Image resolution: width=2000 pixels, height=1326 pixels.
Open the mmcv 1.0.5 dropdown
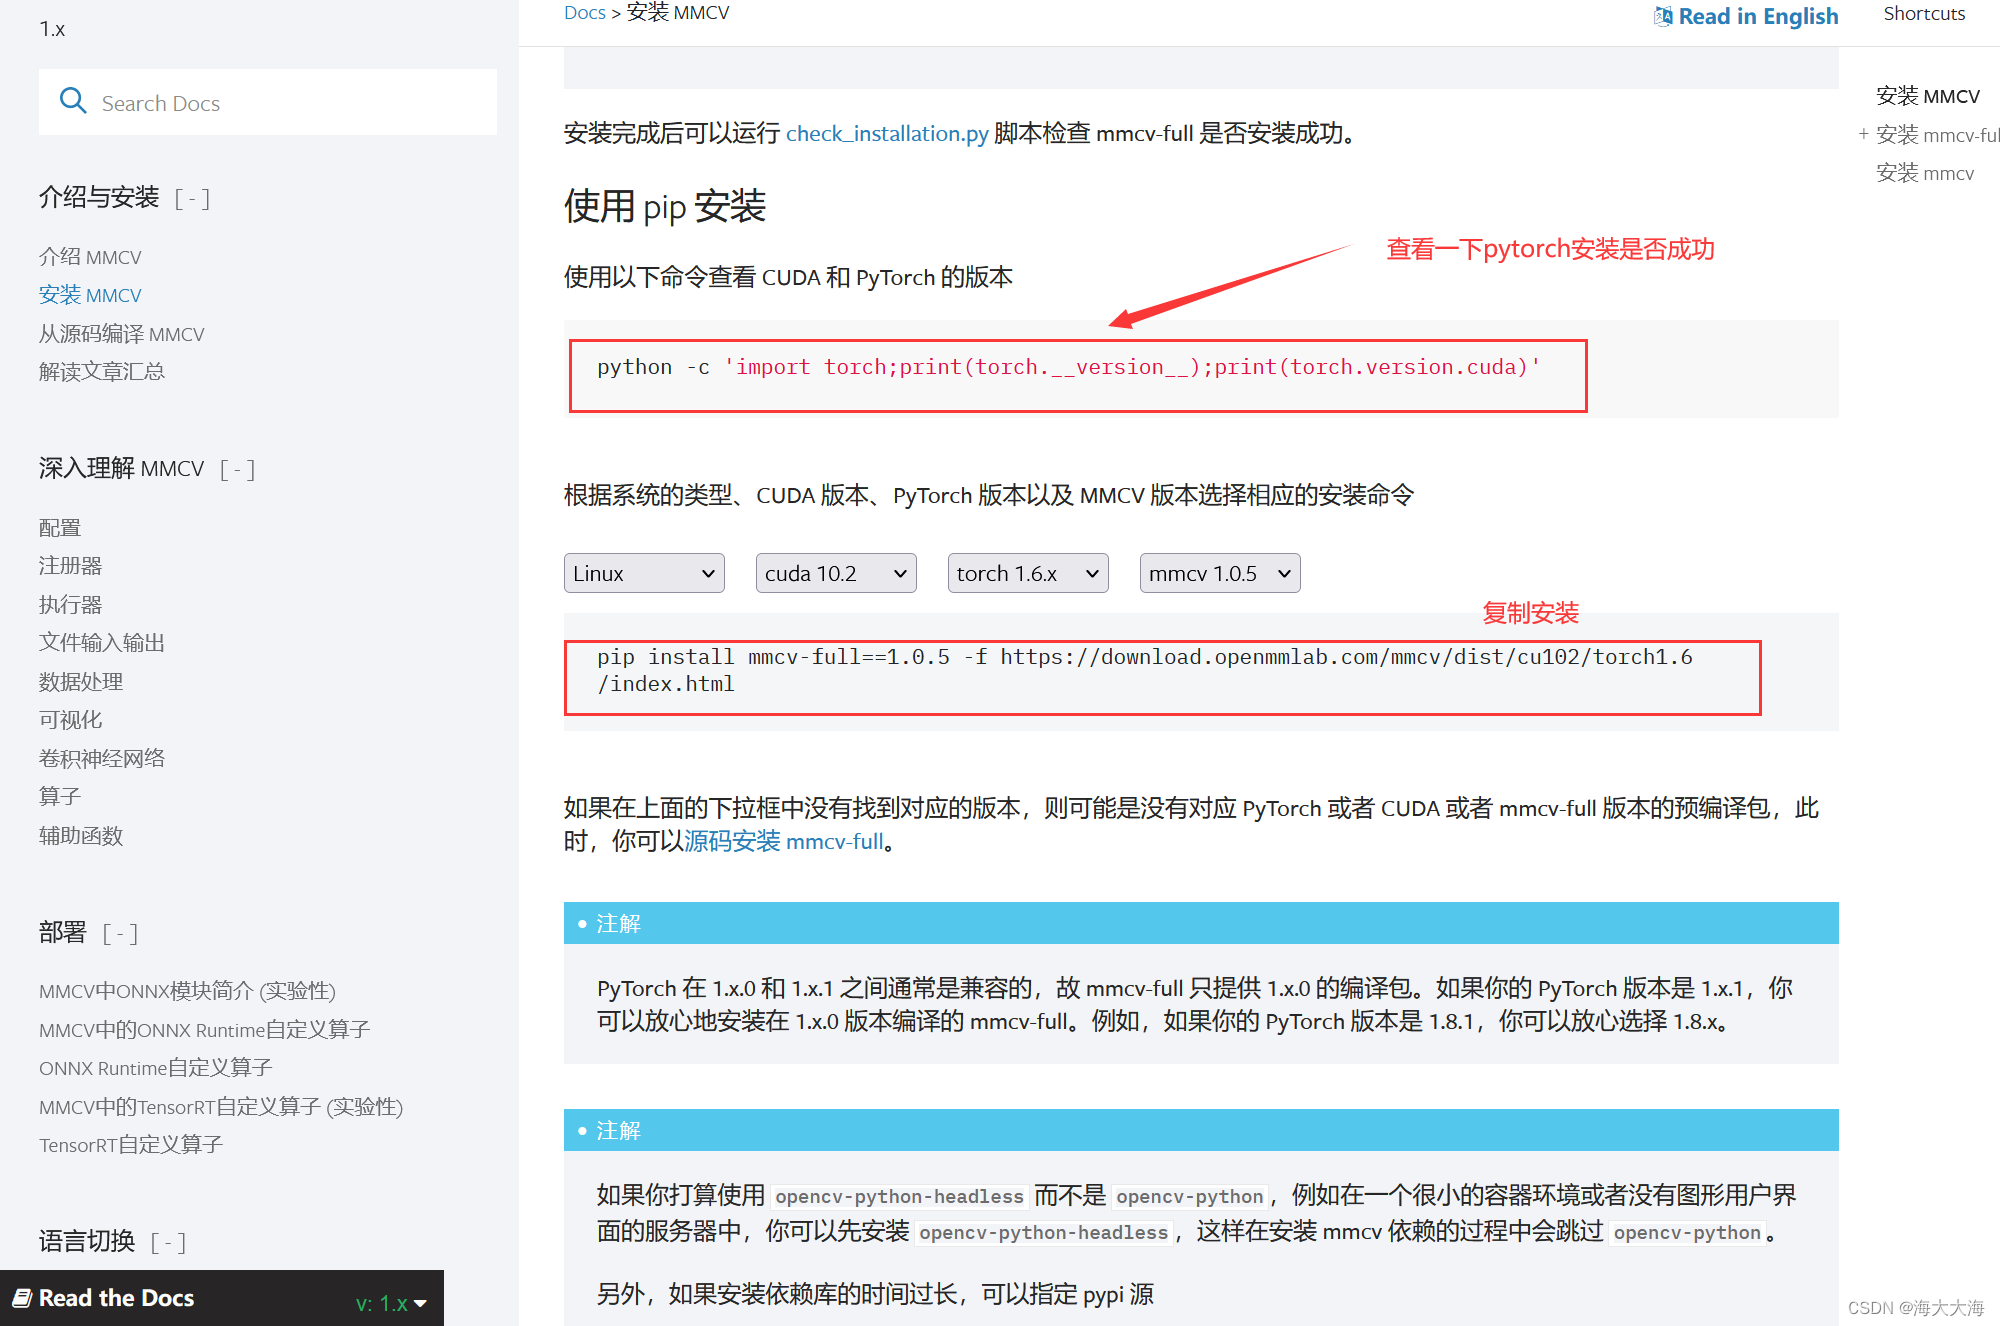click(1219, 572)
